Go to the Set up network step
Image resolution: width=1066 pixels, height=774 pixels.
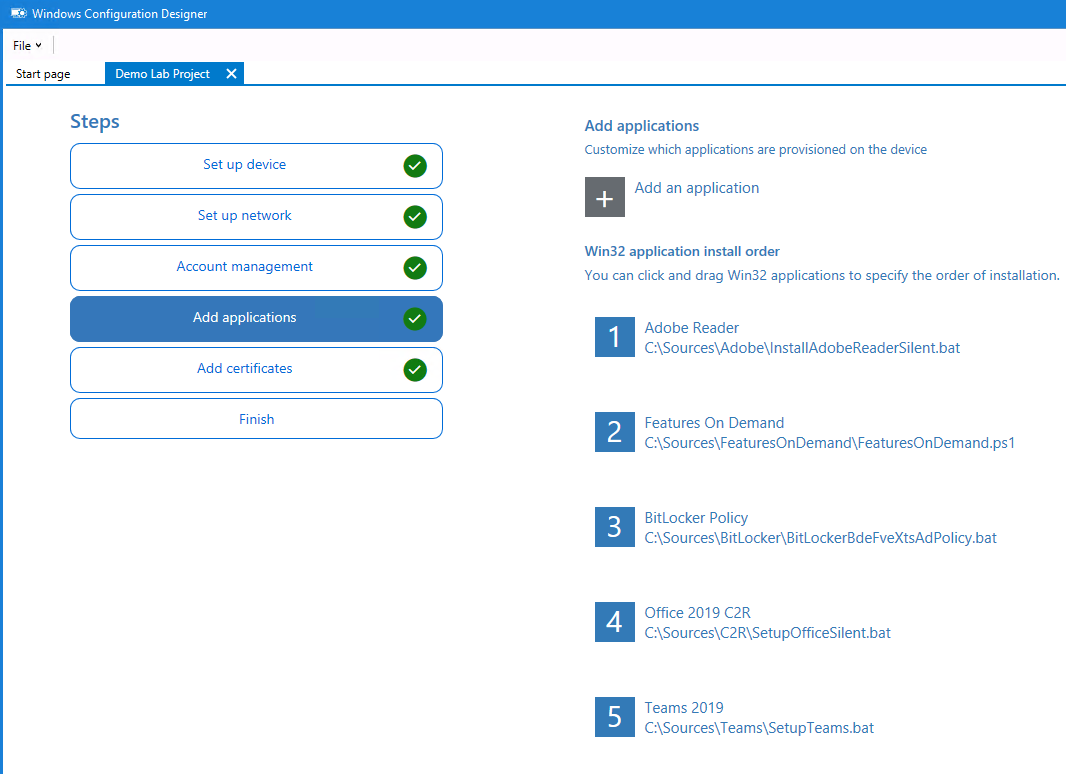tap(256, 217)
